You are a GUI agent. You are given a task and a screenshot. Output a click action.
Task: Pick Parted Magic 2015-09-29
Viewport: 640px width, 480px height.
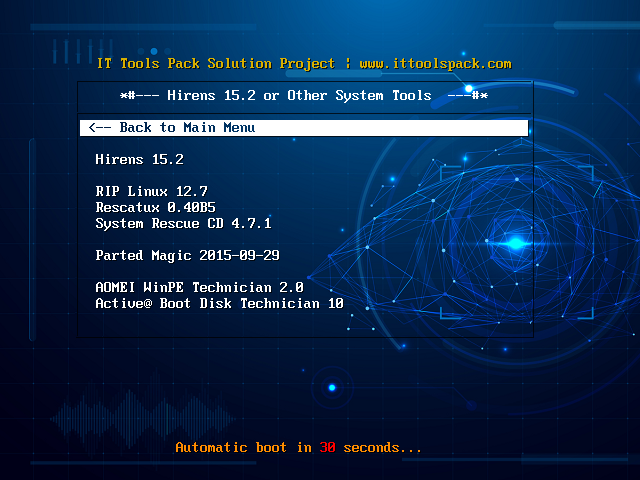pos(187,256)
